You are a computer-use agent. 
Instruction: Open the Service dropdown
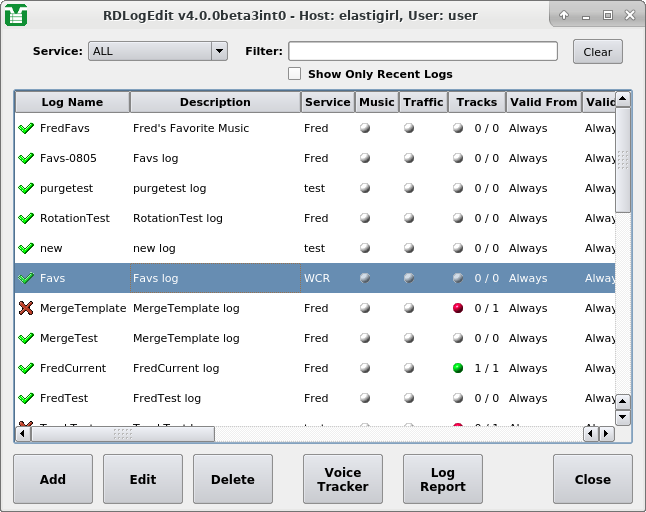tap(158, 51)
